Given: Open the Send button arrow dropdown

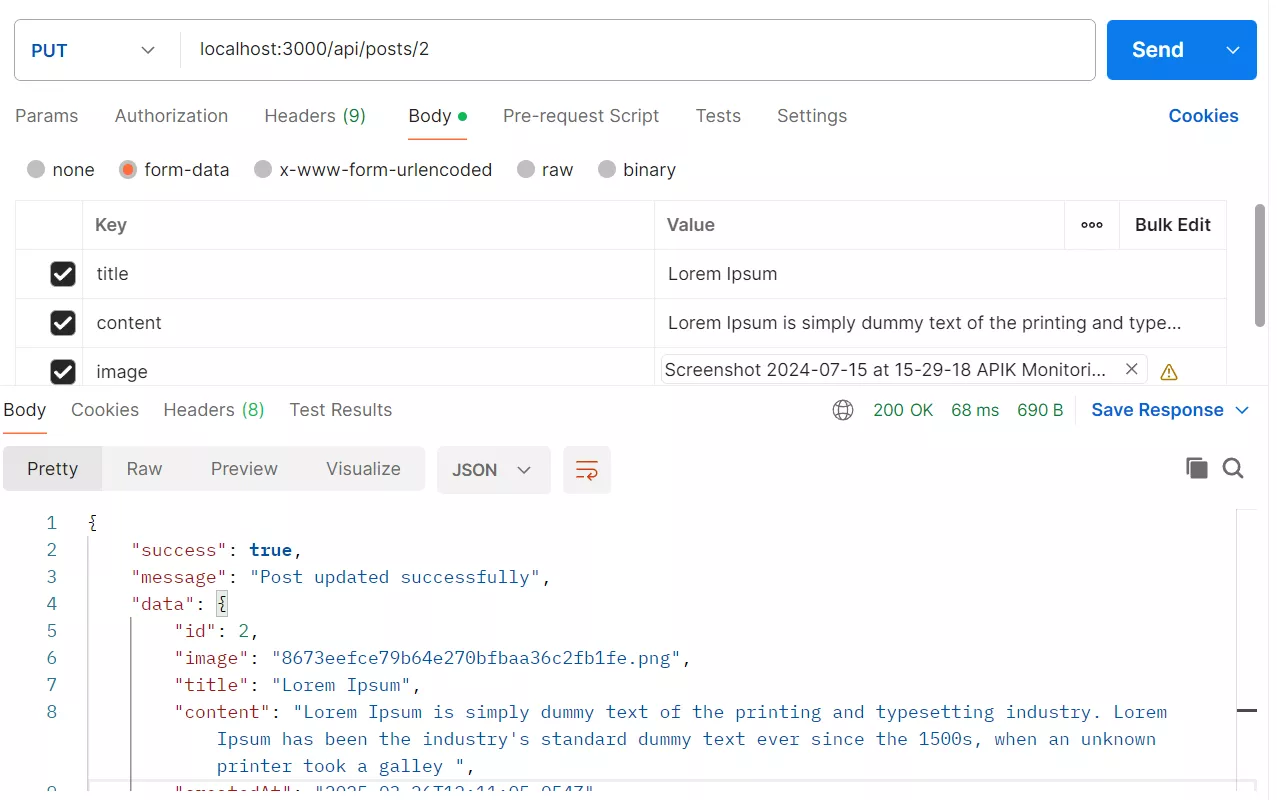Looking at the screenshot, I should click(1233, 50).
